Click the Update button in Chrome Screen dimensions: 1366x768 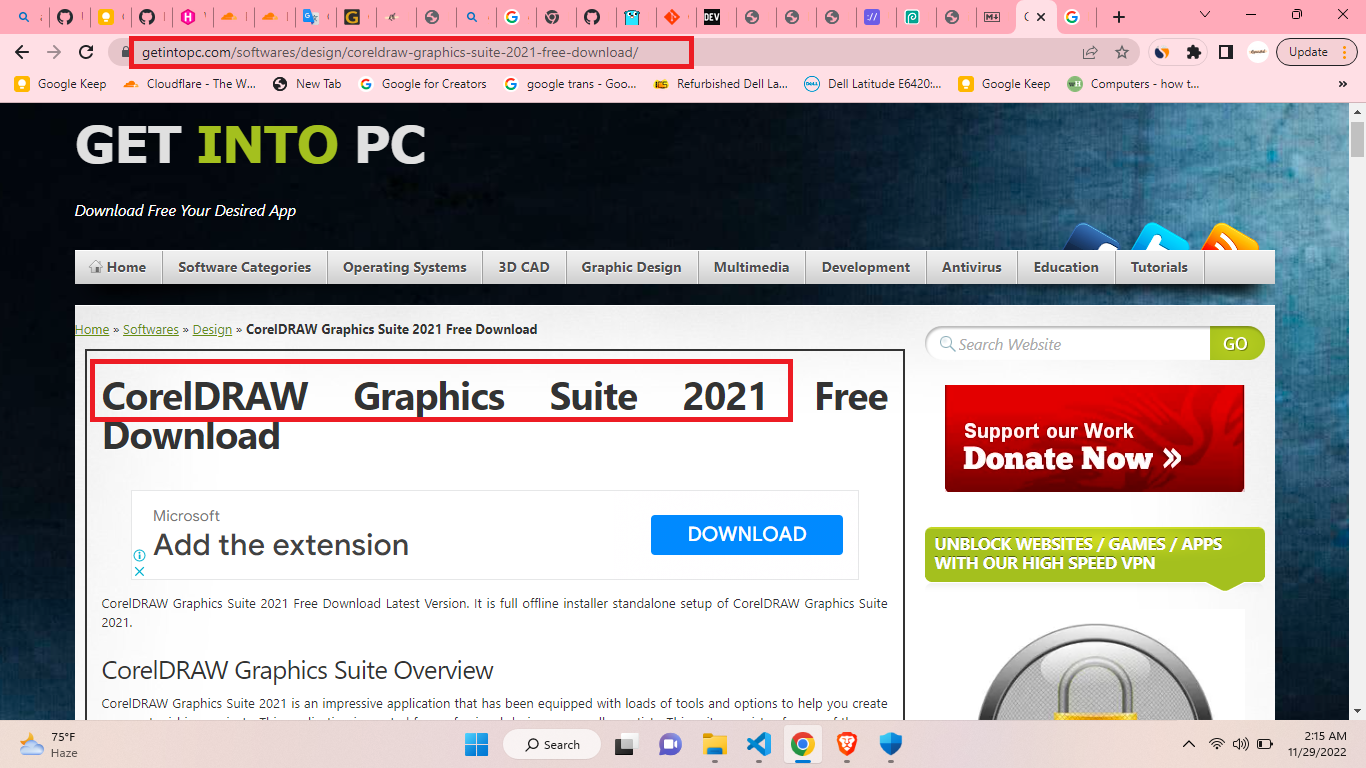click(1308, 52)
